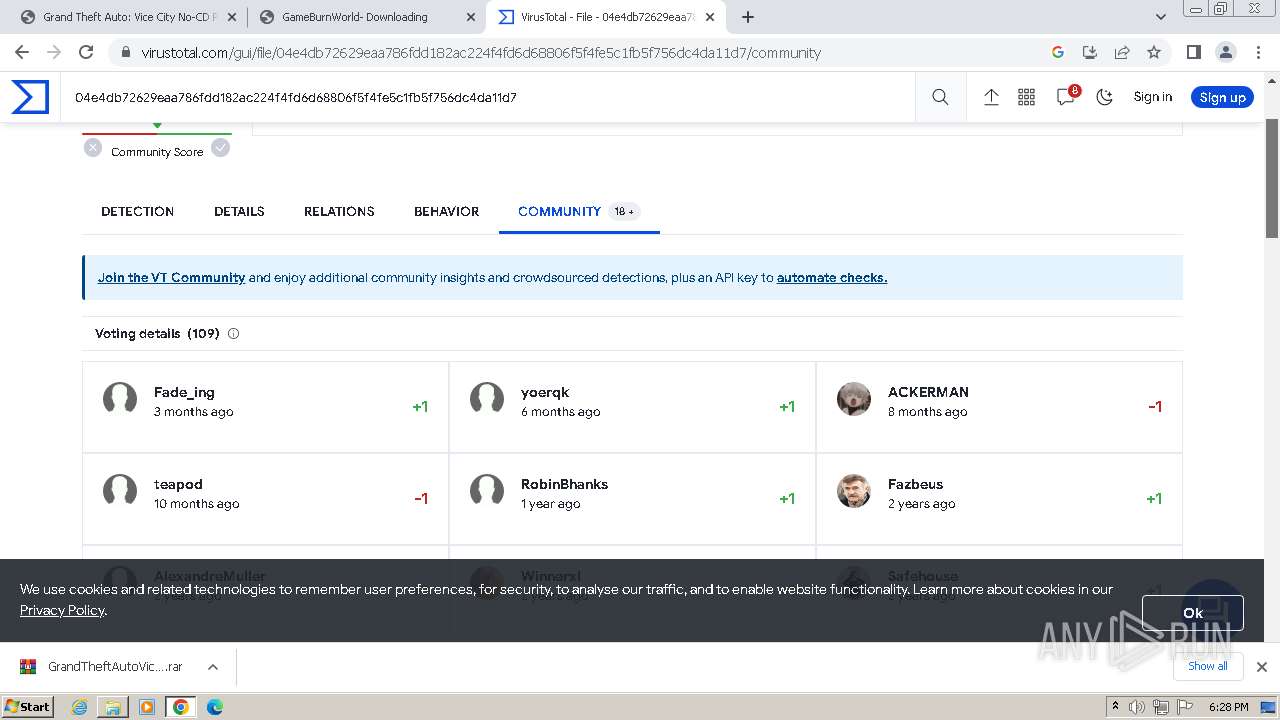
Task: Switch to the DETAILS tab
Action: (x=239, y=211)
